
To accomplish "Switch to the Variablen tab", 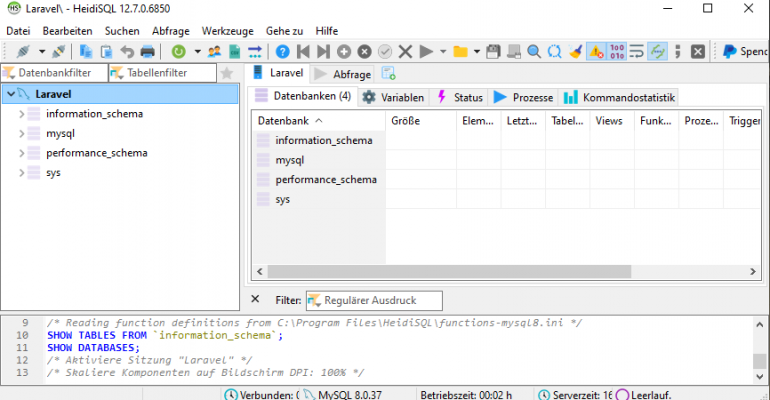I will point(394,97).
